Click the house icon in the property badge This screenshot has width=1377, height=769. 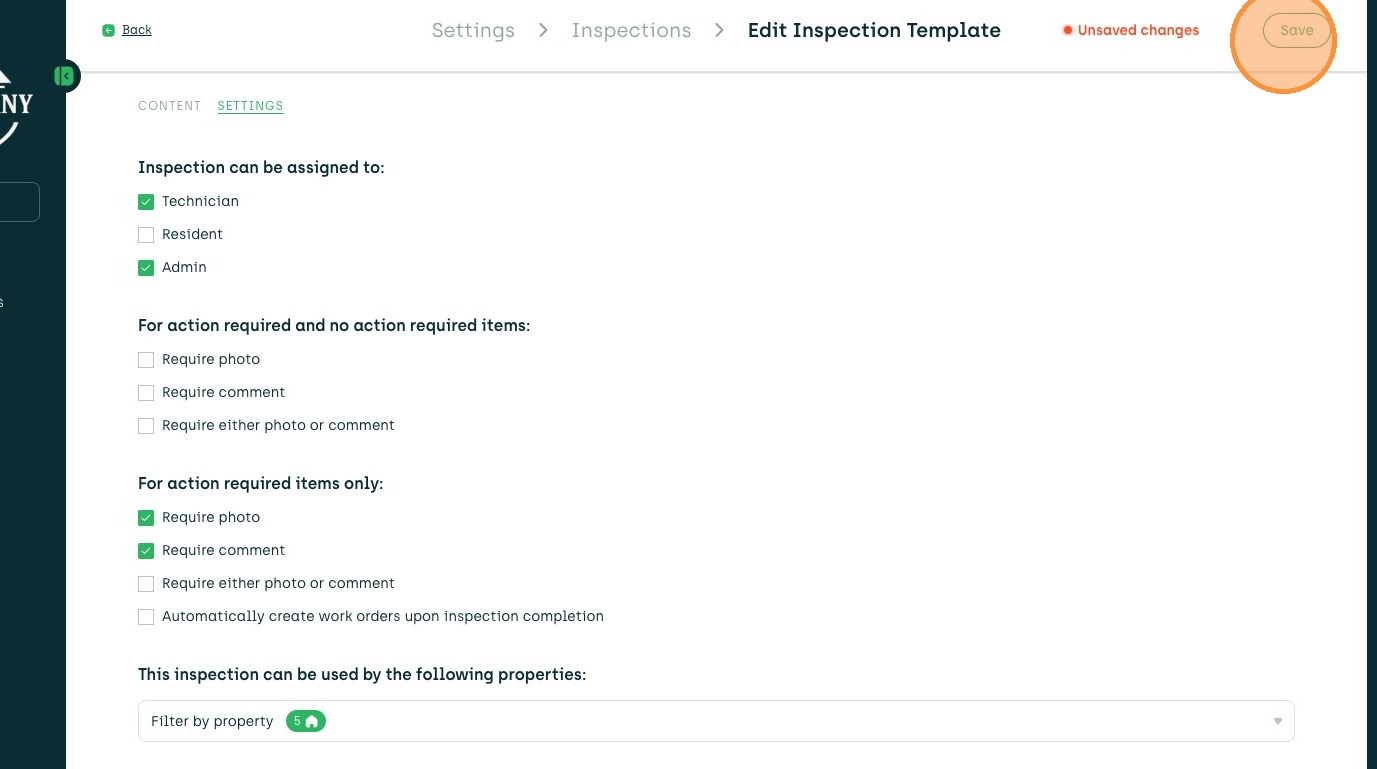312,721
